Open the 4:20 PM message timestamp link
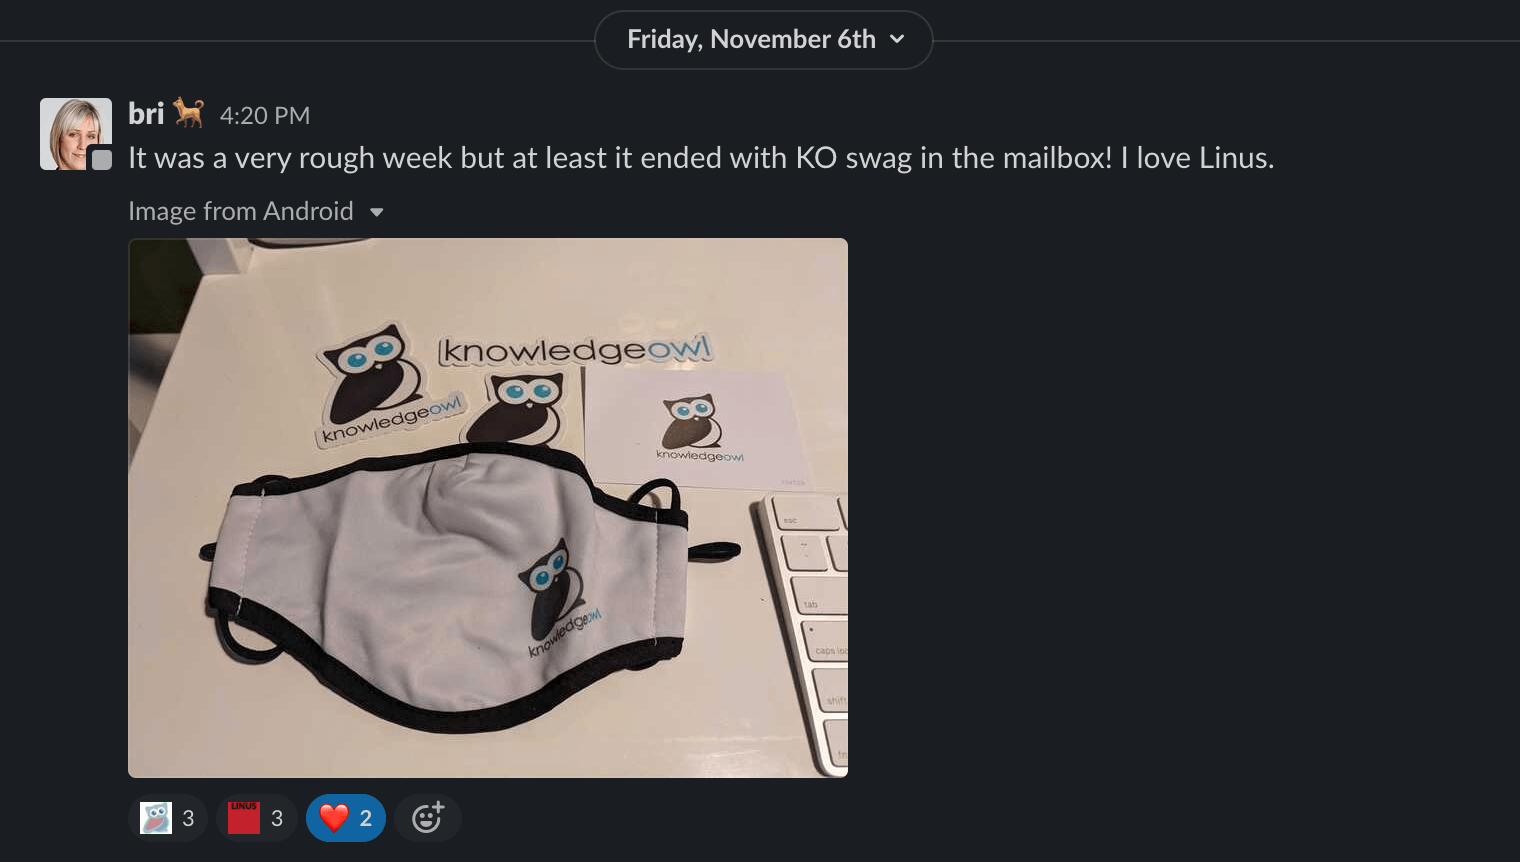The height and width of the screenshot is (862, 1520). [265, 116]
